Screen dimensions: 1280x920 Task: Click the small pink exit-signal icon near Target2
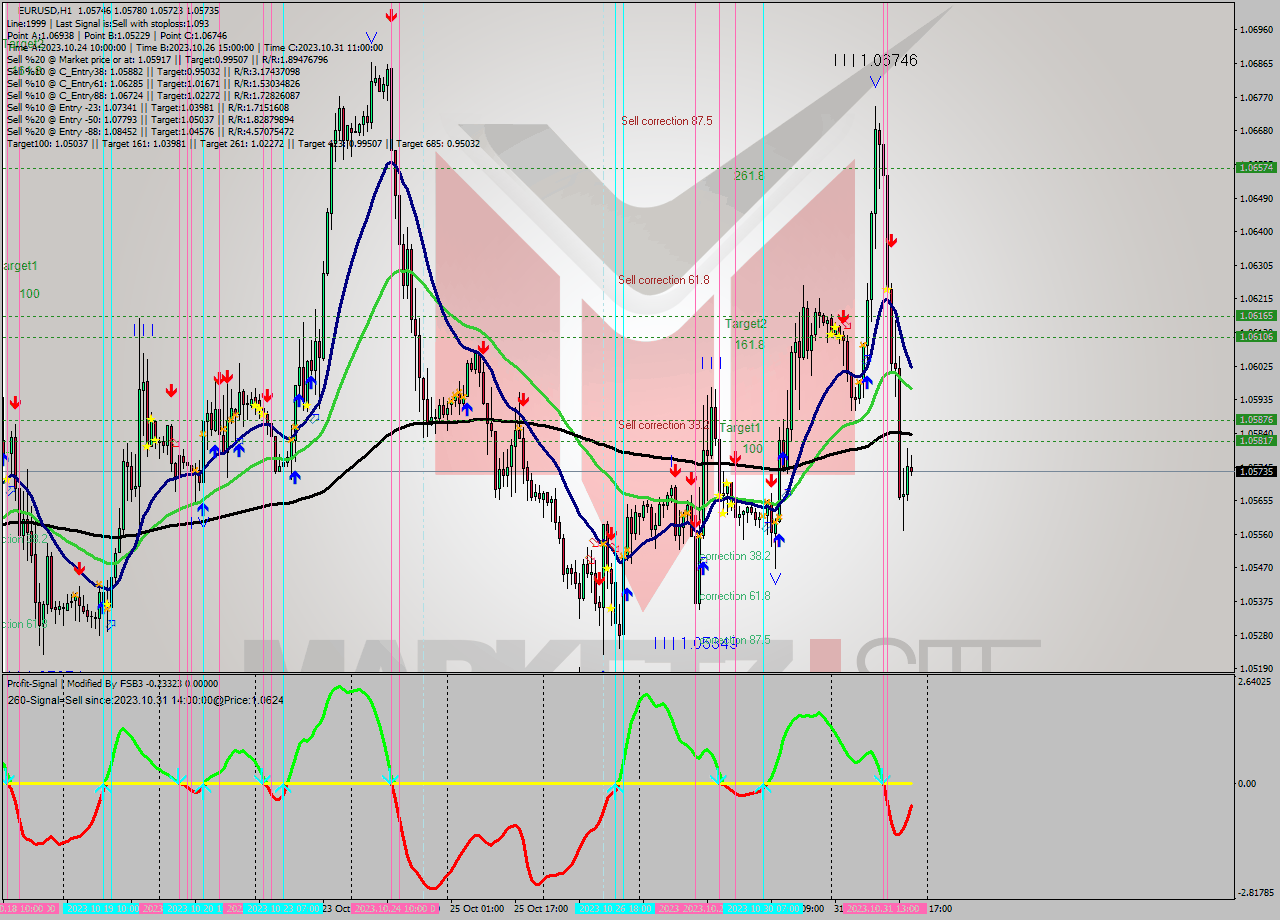pos(846,325)
